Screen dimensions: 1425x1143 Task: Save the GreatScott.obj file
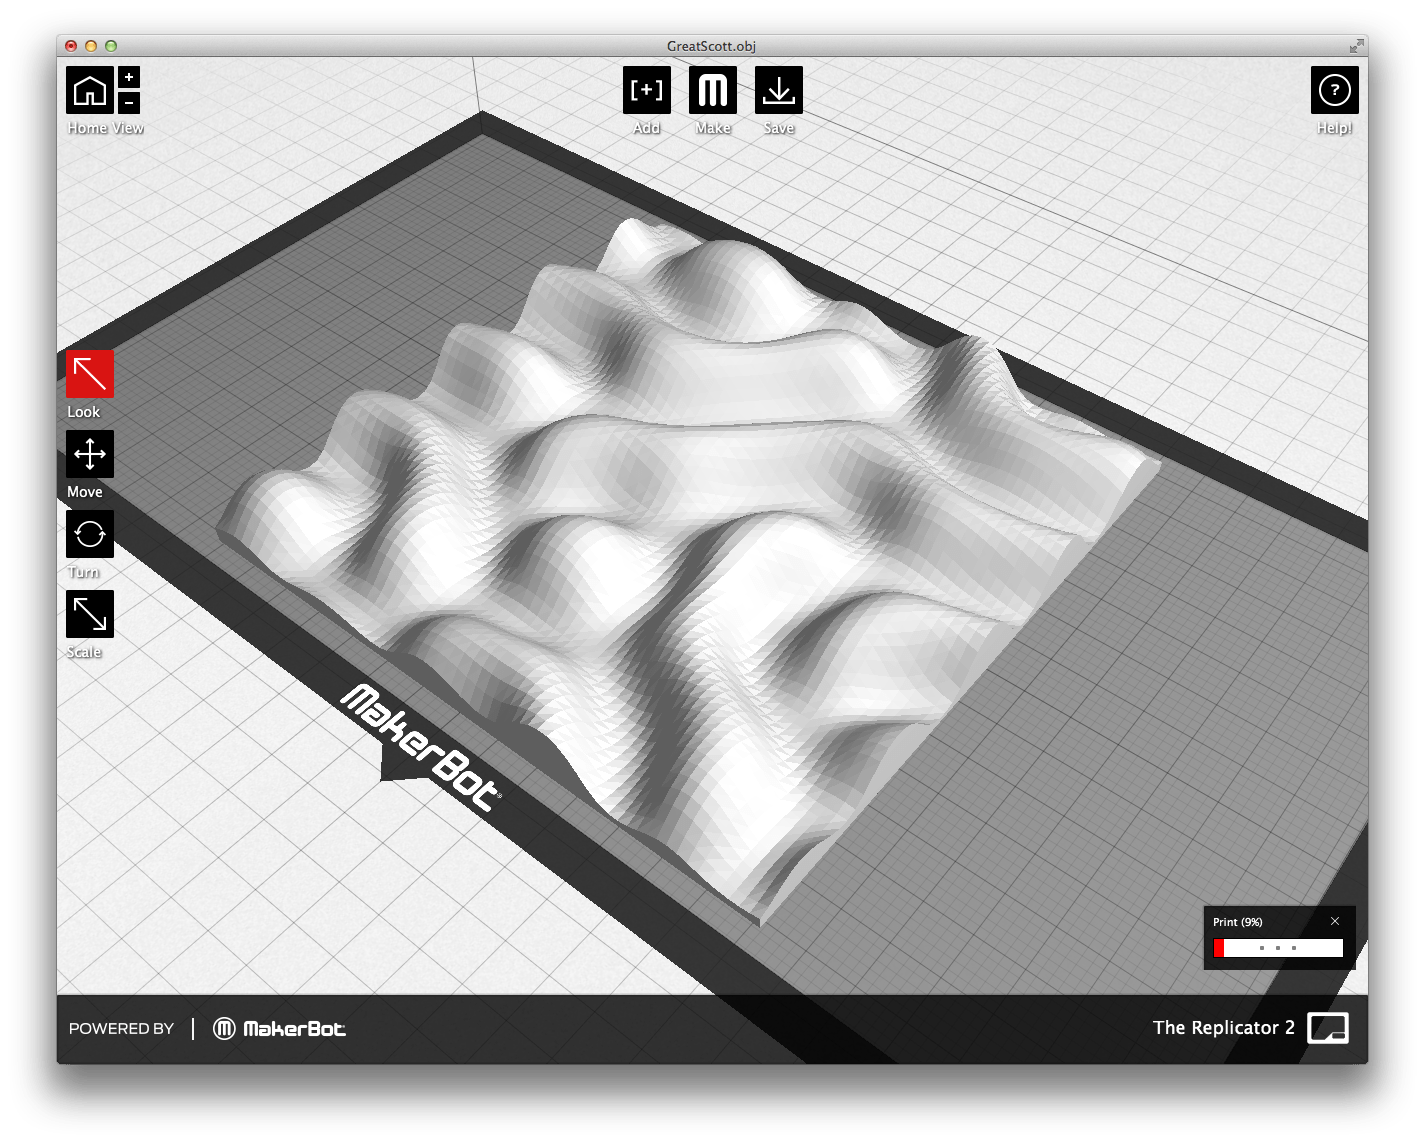coord(779,90)
